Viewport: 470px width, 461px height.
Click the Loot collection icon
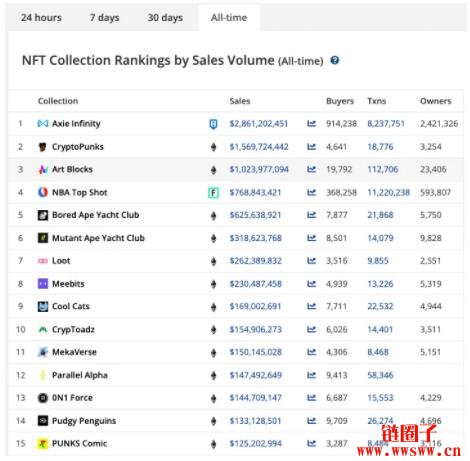point(43,261)
